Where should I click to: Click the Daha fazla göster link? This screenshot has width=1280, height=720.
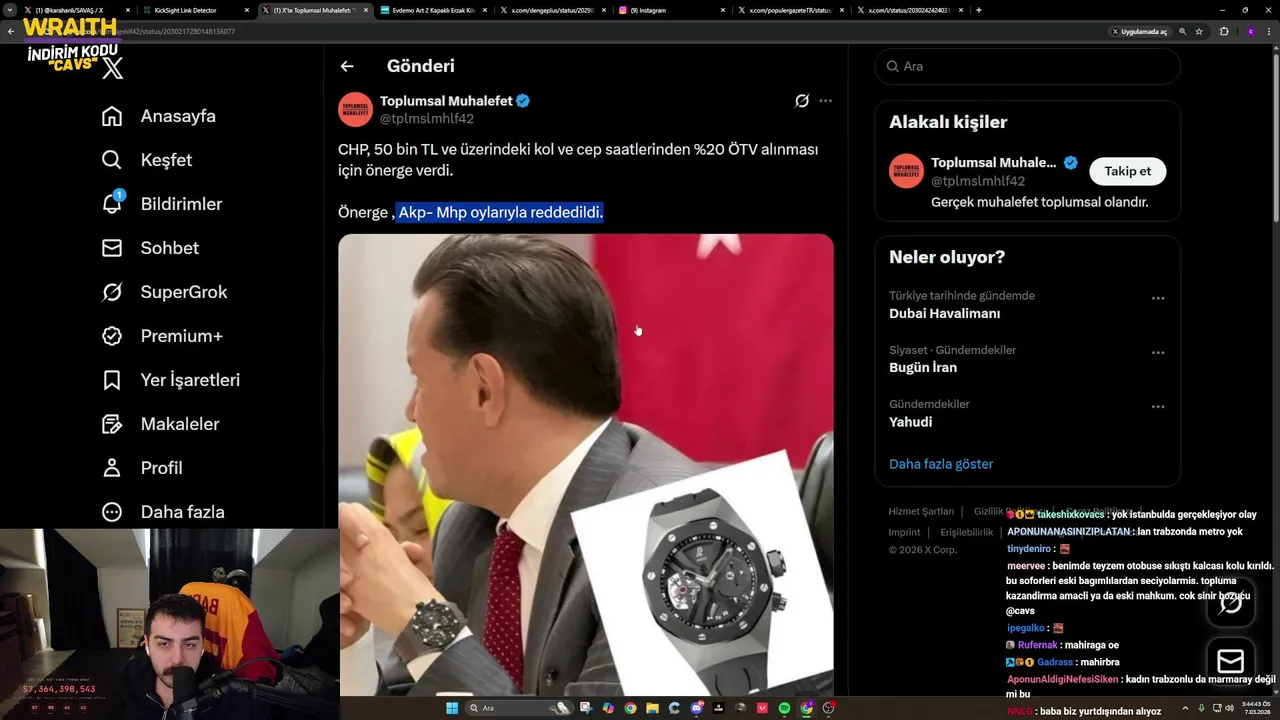pyautogui.click(x=941, y=464)
